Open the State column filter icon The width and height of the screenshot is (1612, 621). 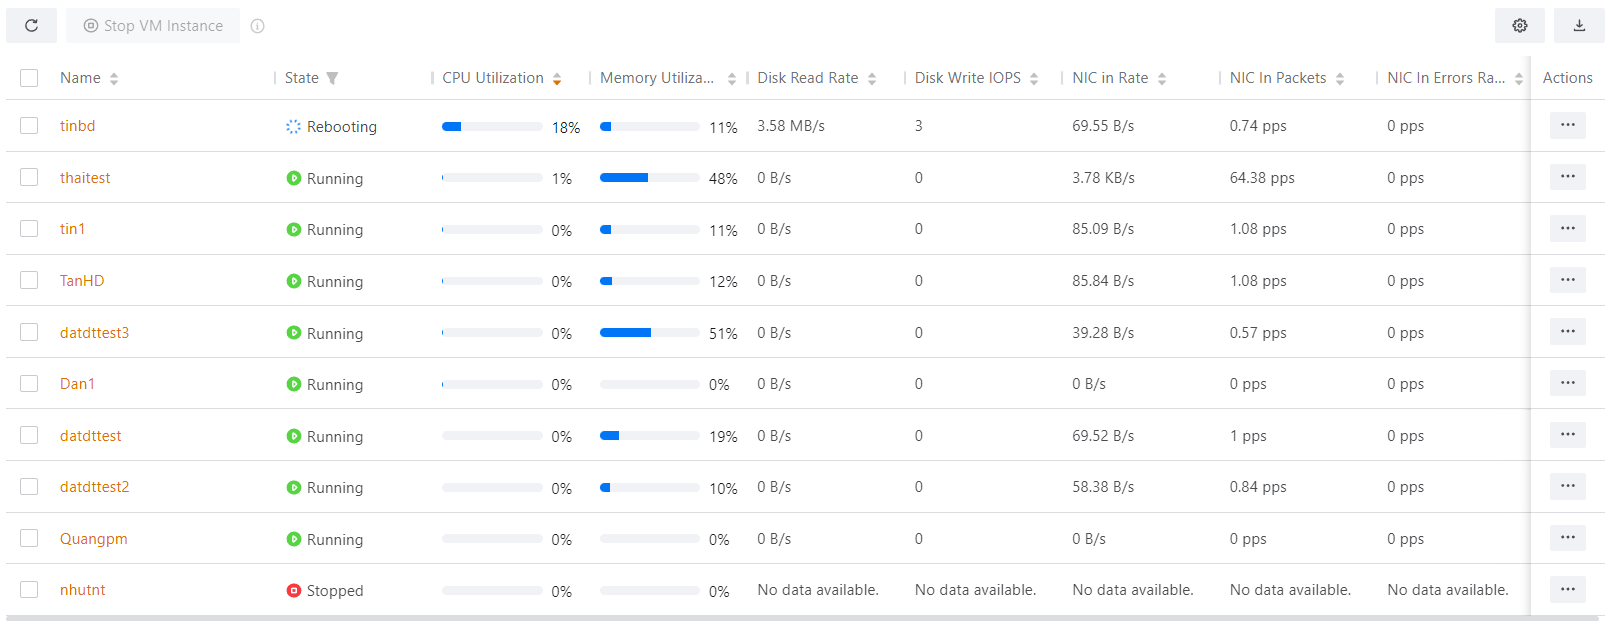pos(332,78)
